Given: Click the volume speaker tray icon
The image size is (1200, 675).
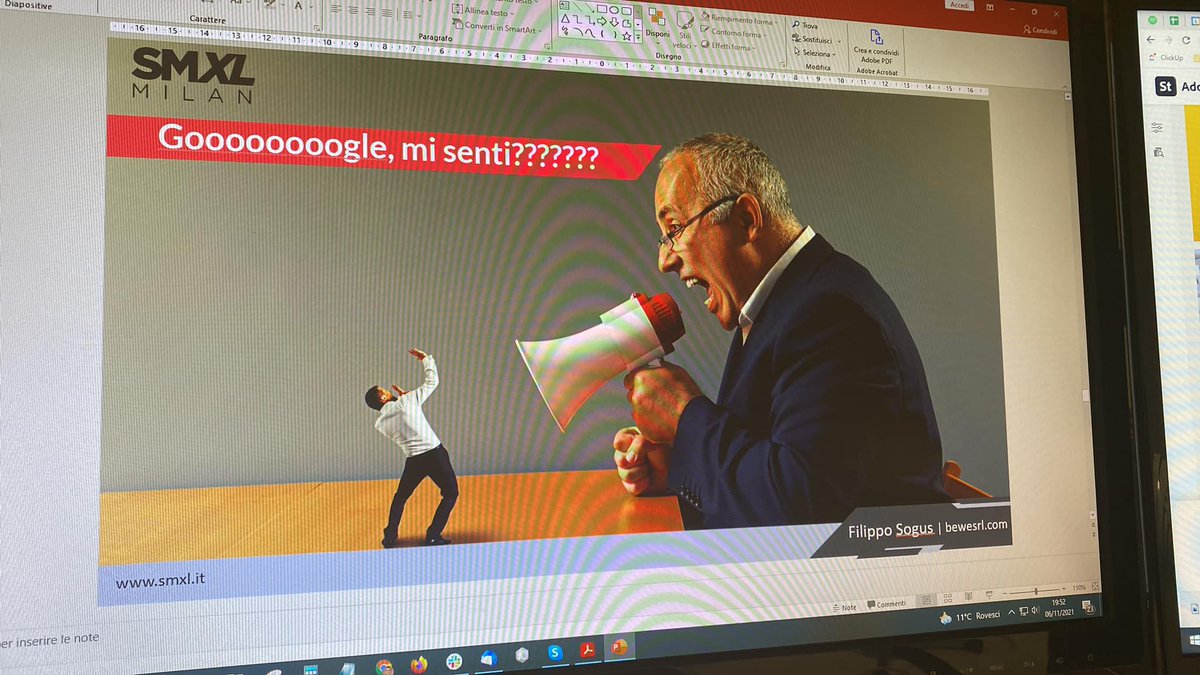Looking at the screenshot, I should point(1037,611).
